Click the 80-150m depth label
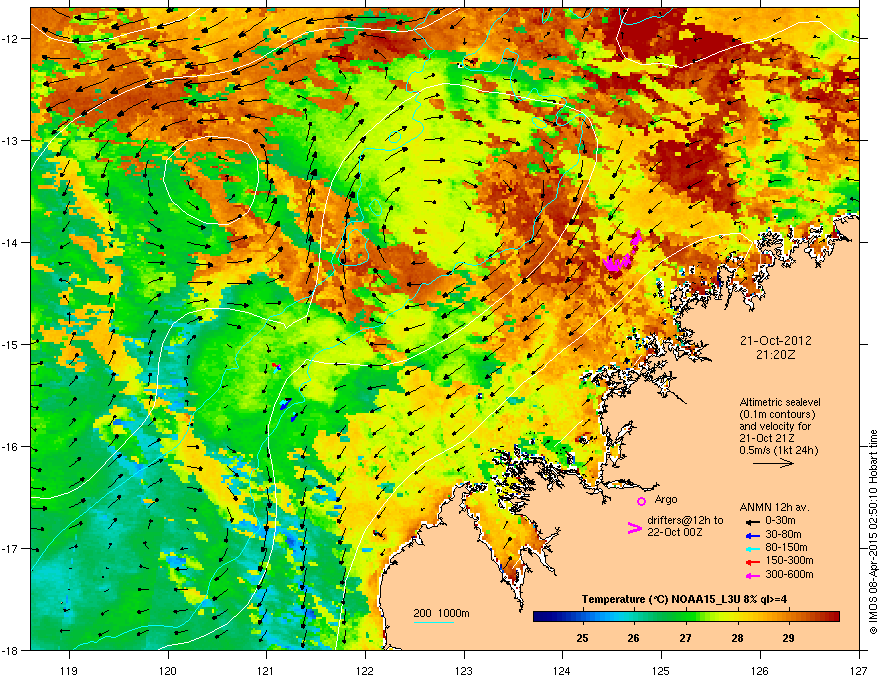Image resolution: width=880 pixels, height=680 pixels. [x=786, y=548]
